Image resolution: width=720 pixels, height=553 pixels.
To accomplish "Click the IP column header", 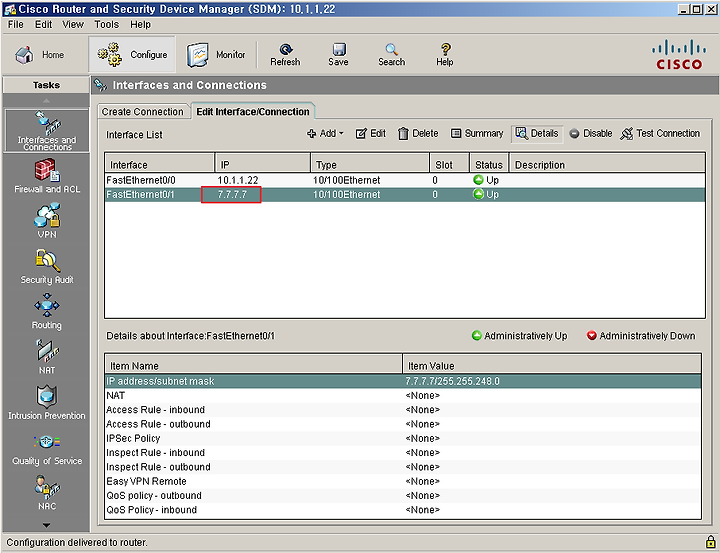I will pos(263,164).
